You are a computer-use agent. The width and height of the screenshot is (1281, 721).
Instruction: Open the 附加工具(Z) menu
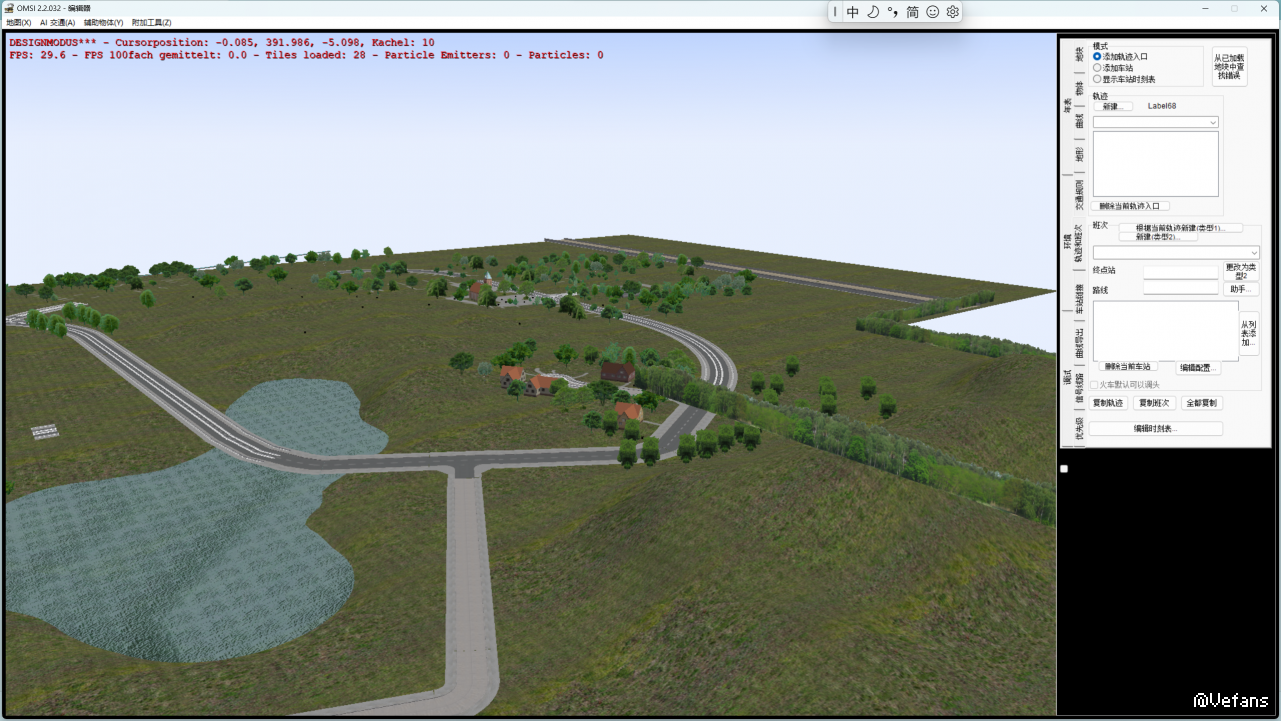(x=151, y=22)
